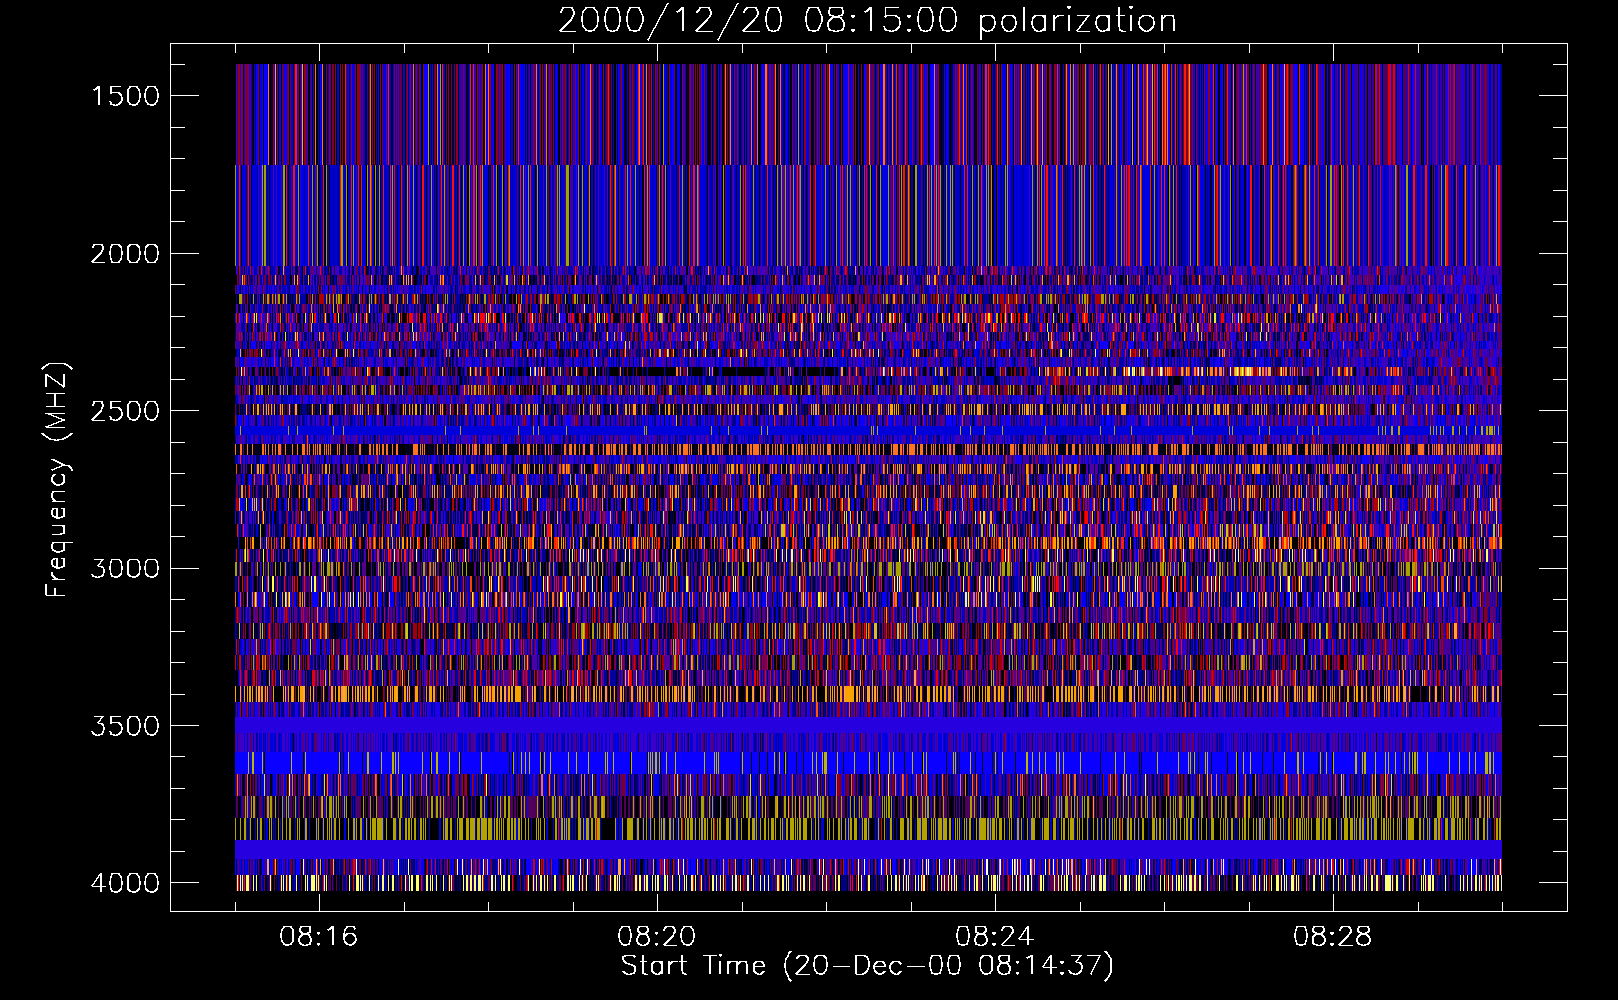
Task: Select the 08:16 time axis label
Action: tap(319, 937)
